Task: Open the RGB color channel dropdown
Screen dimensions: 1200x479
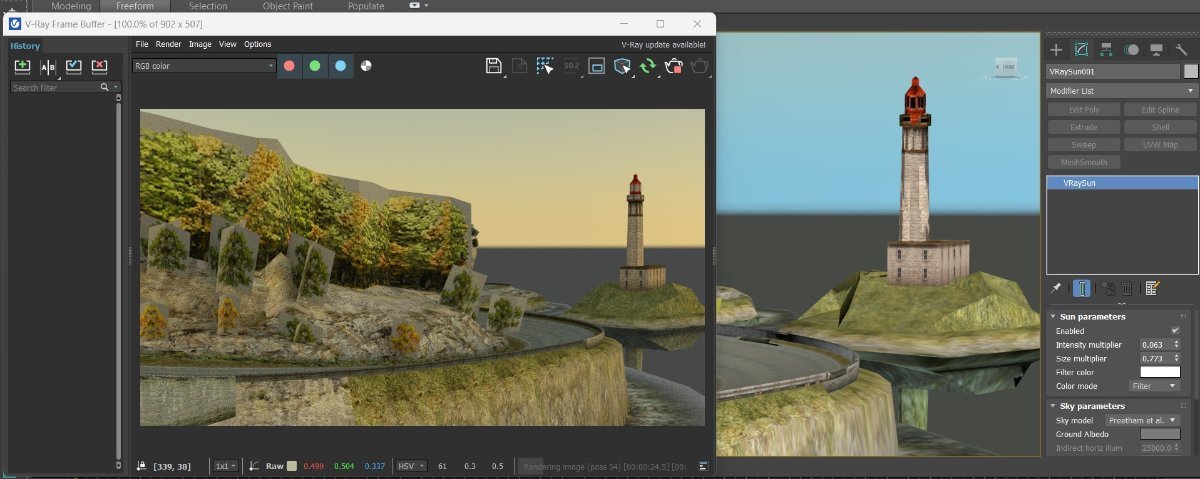Action: [x=204, y=66]
